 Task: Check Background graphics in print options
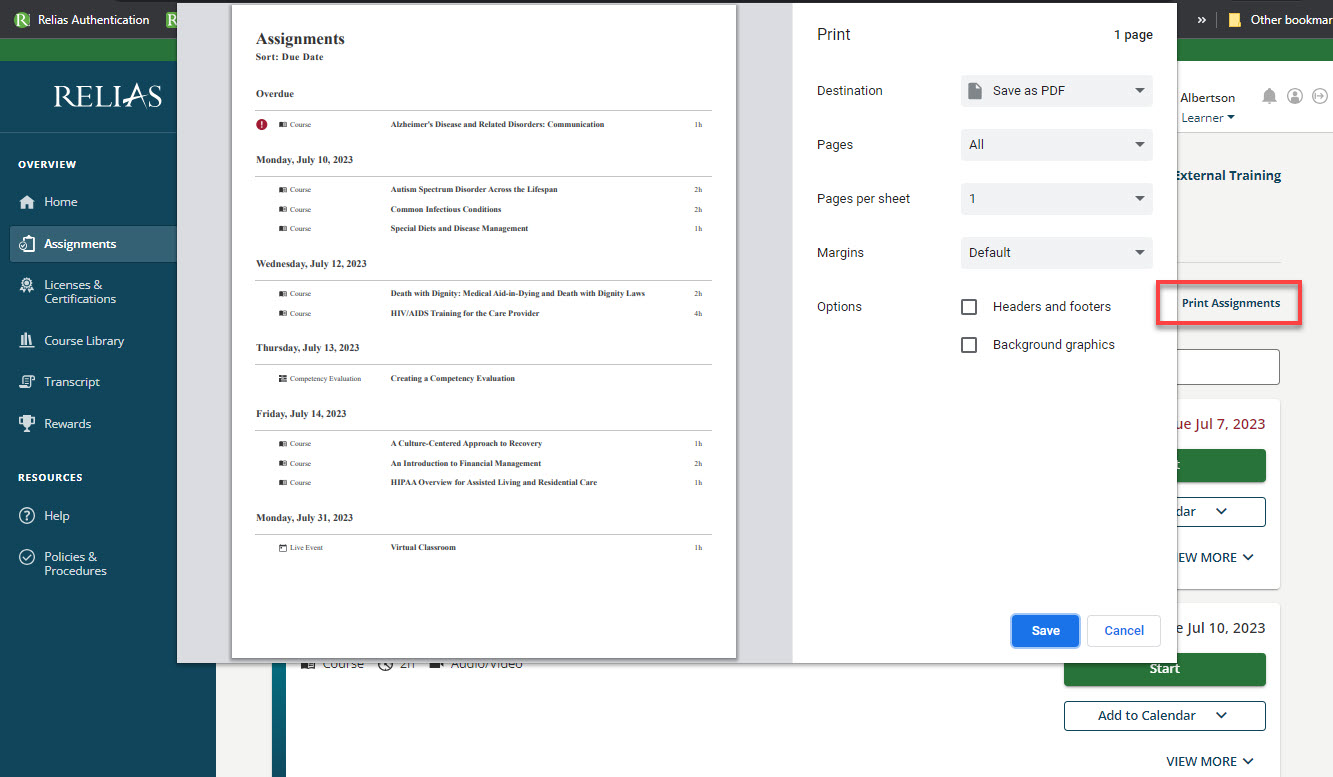pos(969,344)
